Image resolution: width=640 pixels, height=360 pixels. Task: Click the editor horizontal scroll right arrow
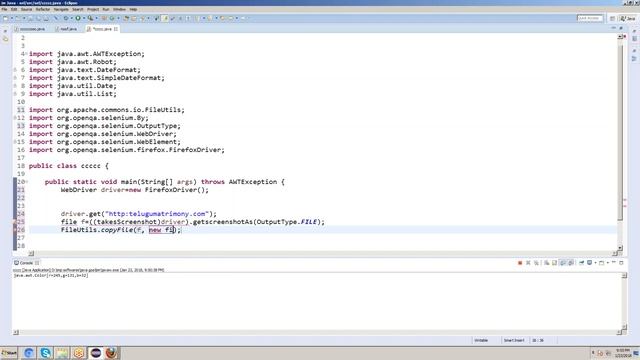click(615, 253)
